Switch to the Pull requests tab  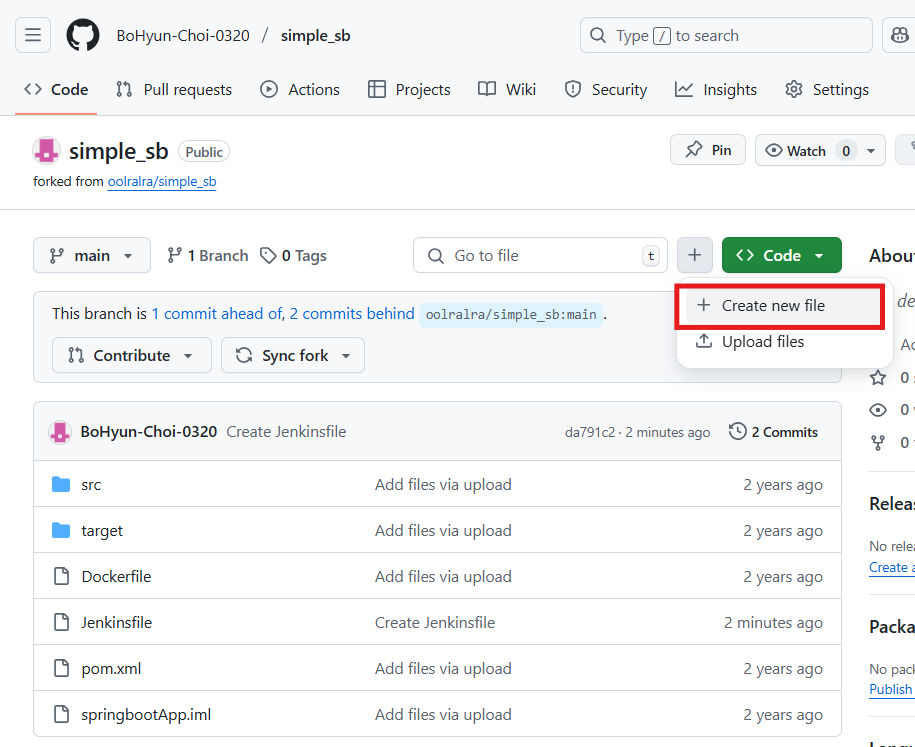(174, 89)
